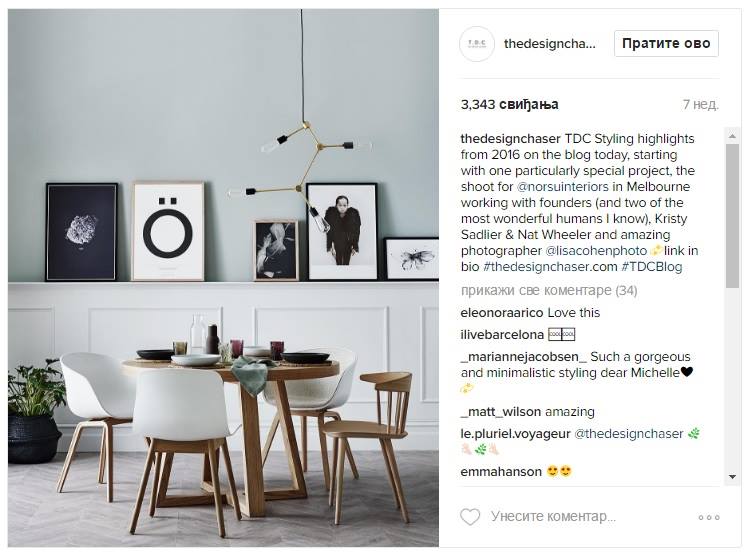Click the comments scrollbar thumb
This screenshot has width=753, height=555.
(732, 216)
